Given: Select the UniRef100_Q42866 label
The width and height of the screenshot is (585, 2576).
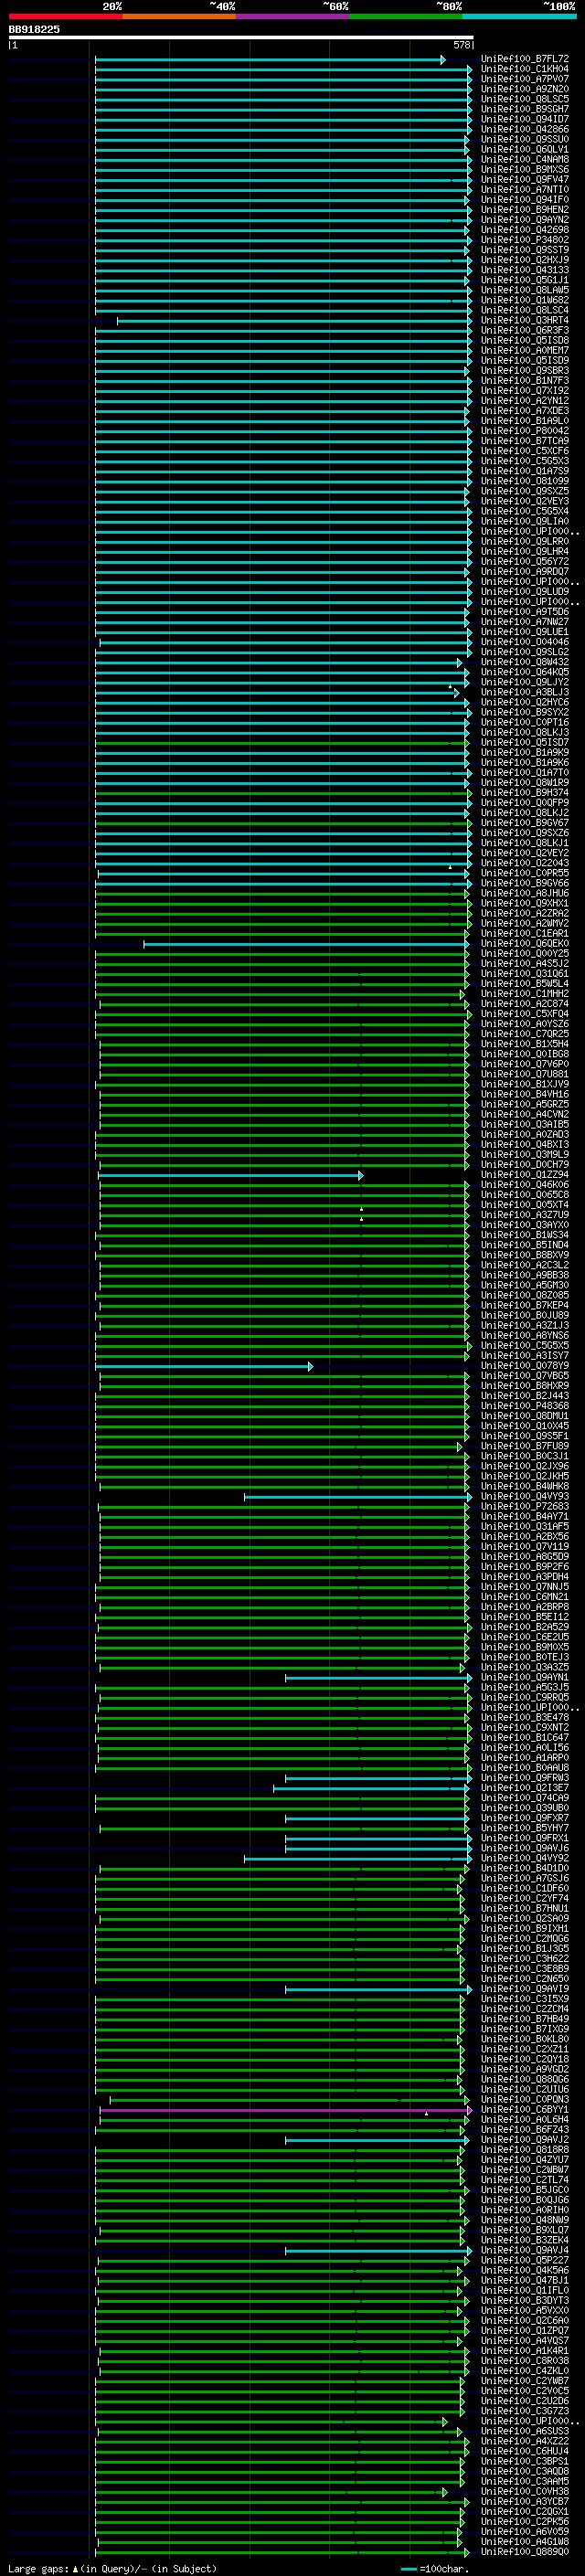Looking at the screenshot, I should [x=525, y=129].
